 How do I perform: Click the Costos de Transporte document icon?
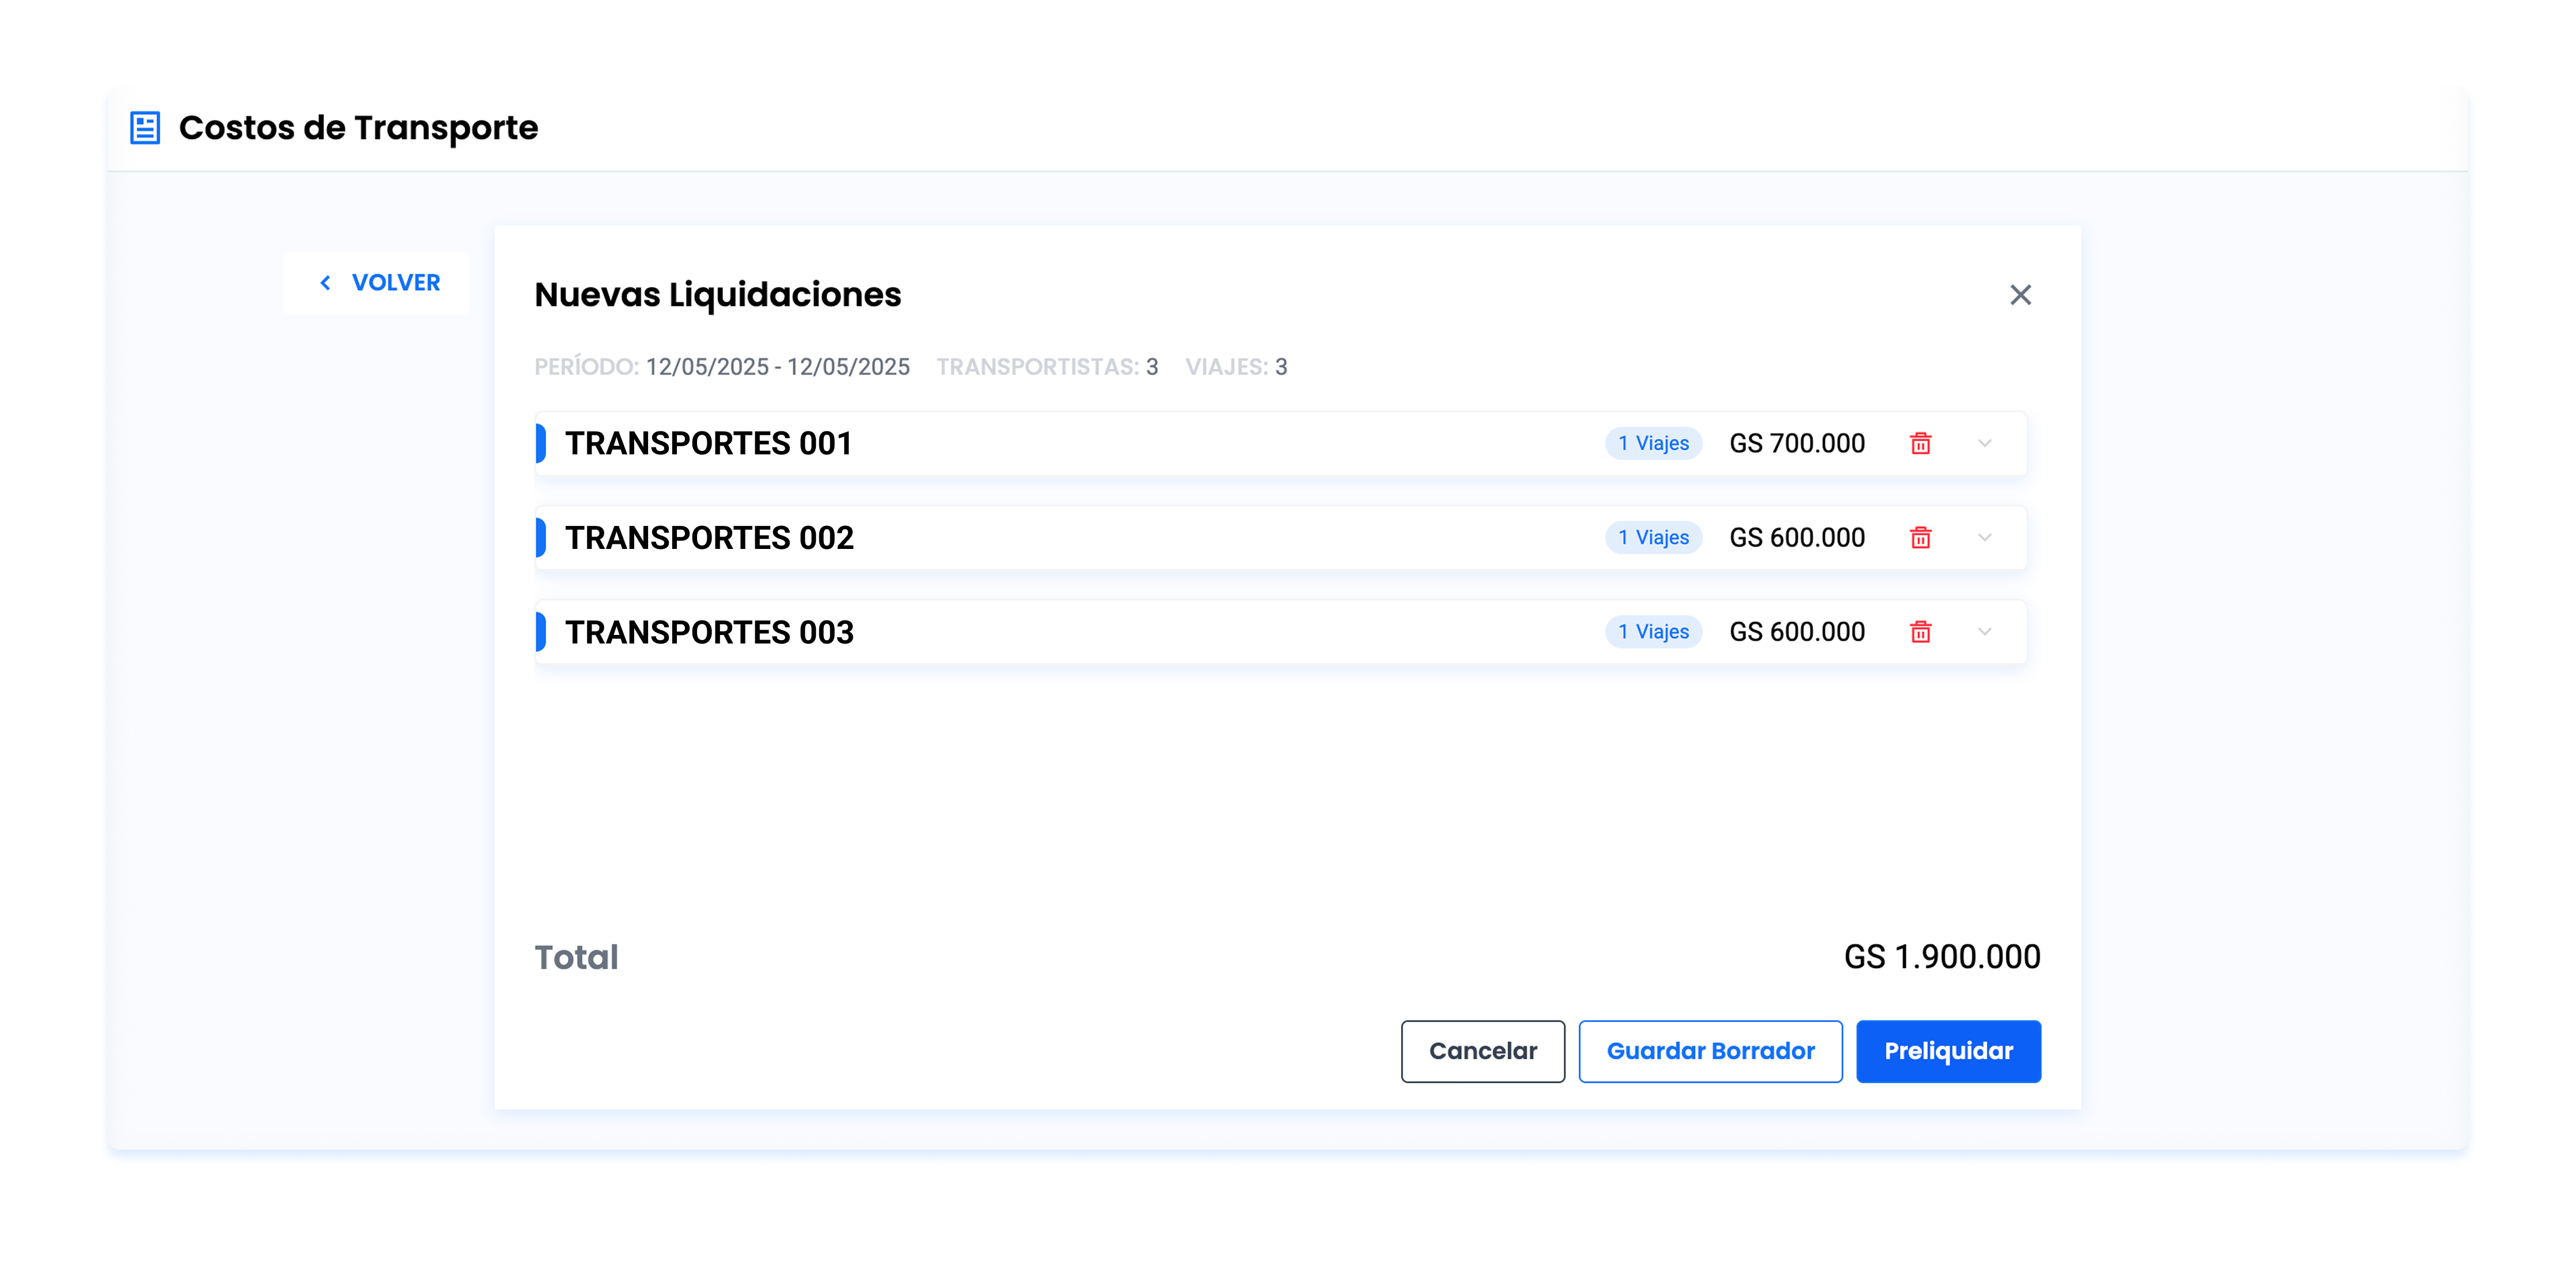click(145, 128)
